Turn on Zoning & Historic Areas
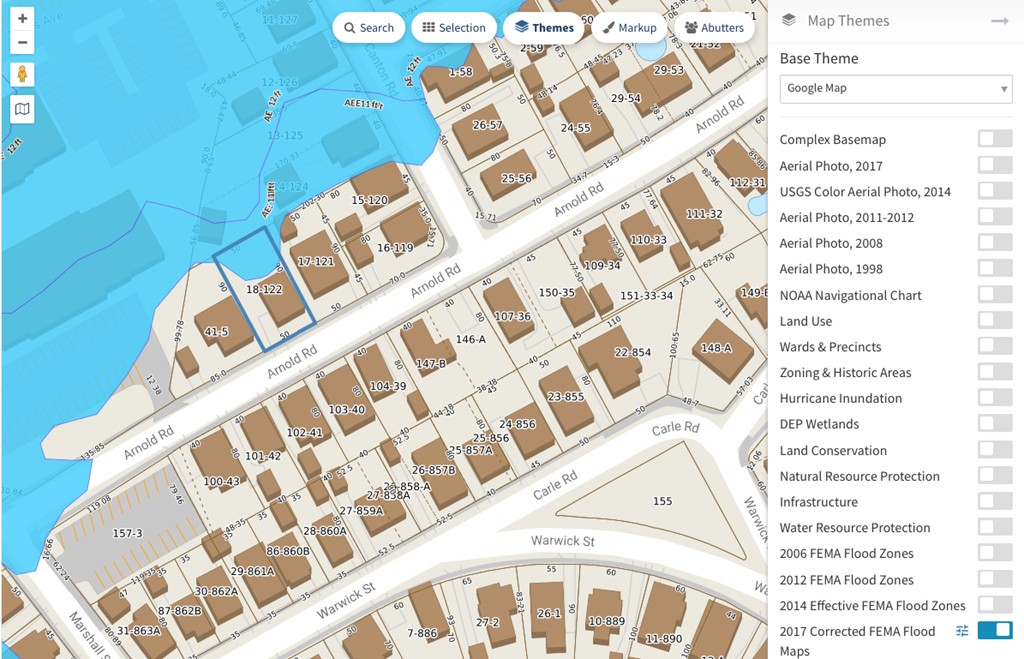Image resolution: width=1024 pixels, height=659 pixels. click(x=995, y=372)
